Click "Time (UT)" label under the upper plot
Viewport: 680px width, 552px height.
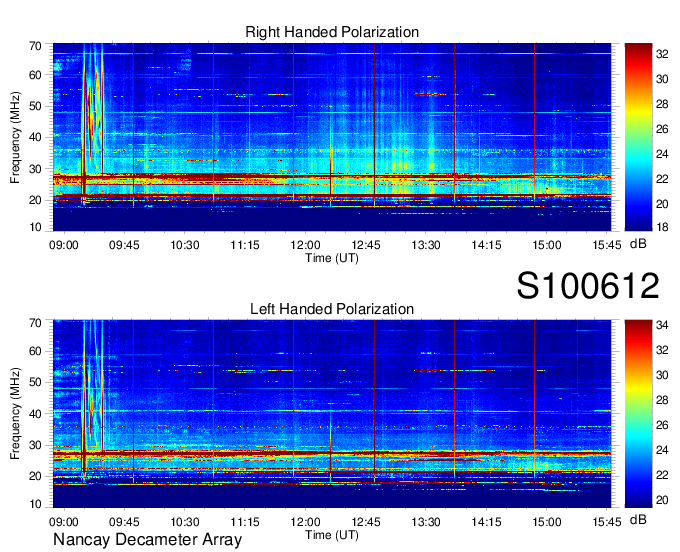[x=332, y=258]
